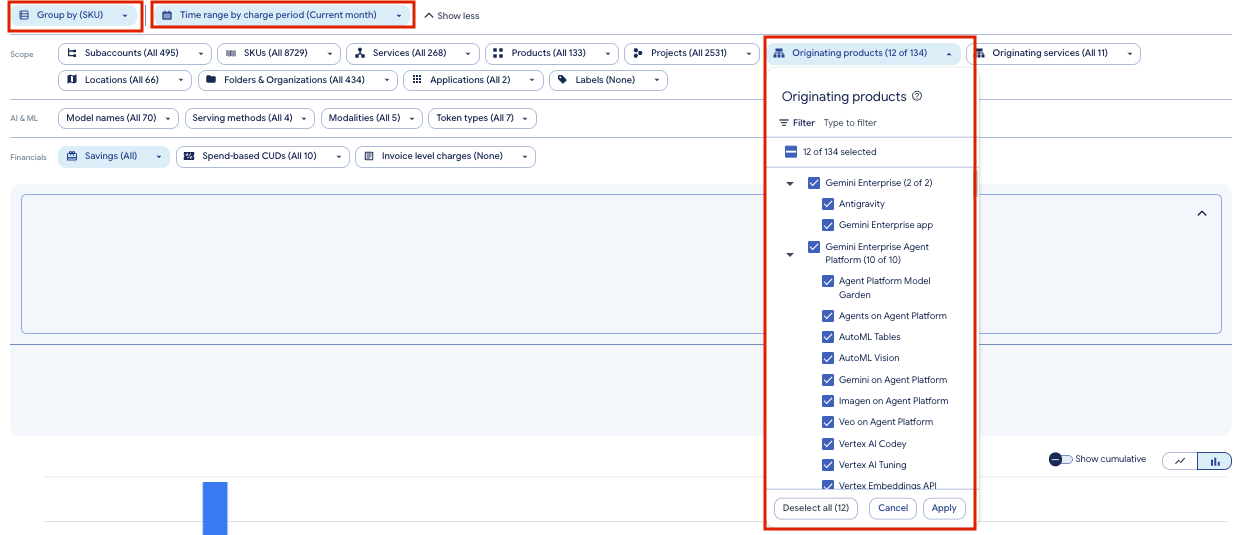Open Folders & Organizations (All 434) filter

[x=297, y=80]
